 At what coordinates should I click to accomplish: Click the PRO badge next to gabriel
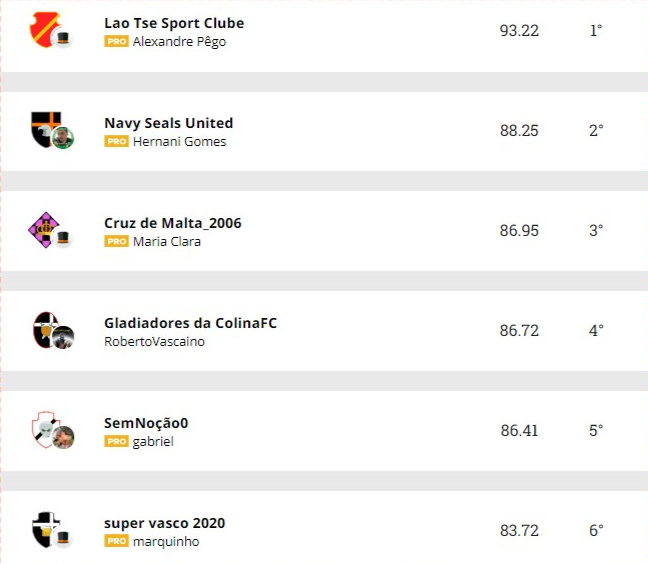point(116,442)
